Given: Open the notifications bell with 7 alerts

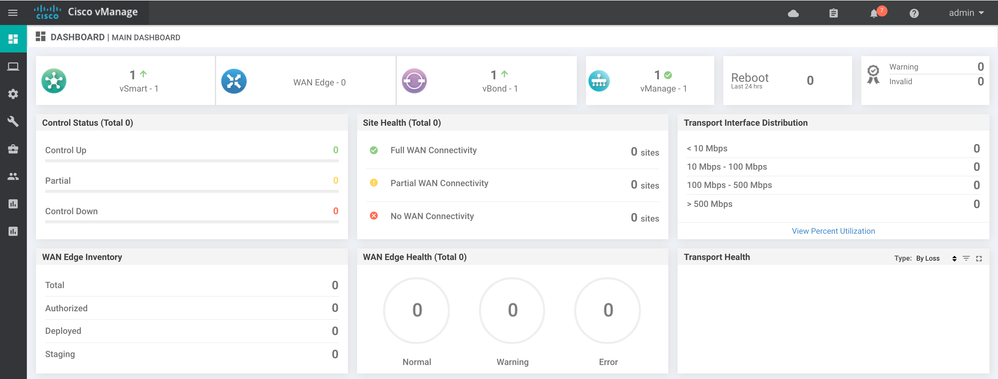Looking at the screenshot, I should coord(876,12).
